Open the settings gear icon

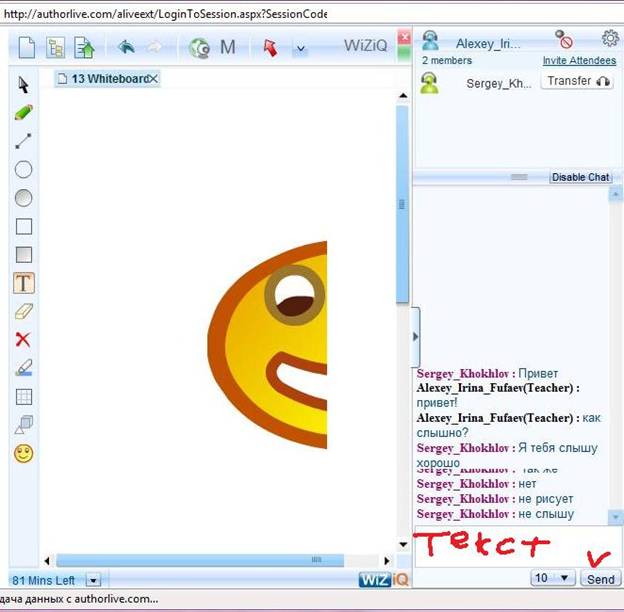click(610, 39)
